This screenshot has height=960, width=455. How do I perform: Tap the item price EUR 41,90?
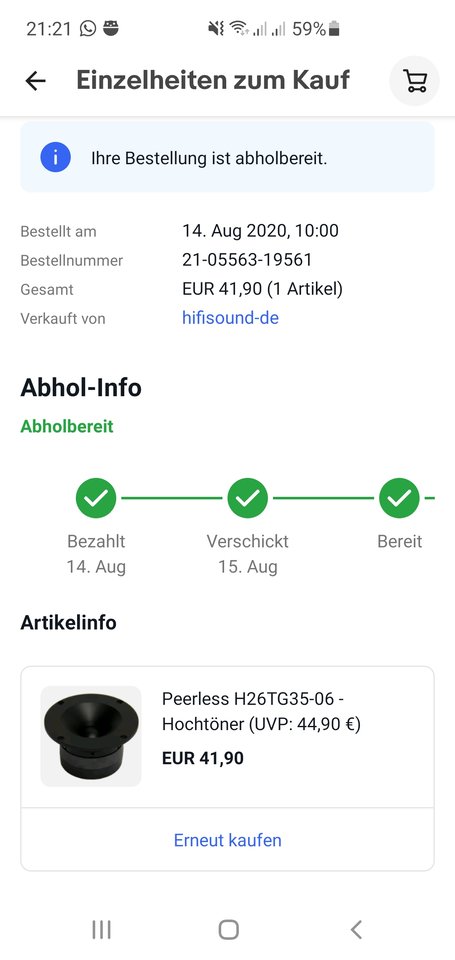(x=203, y=758)
